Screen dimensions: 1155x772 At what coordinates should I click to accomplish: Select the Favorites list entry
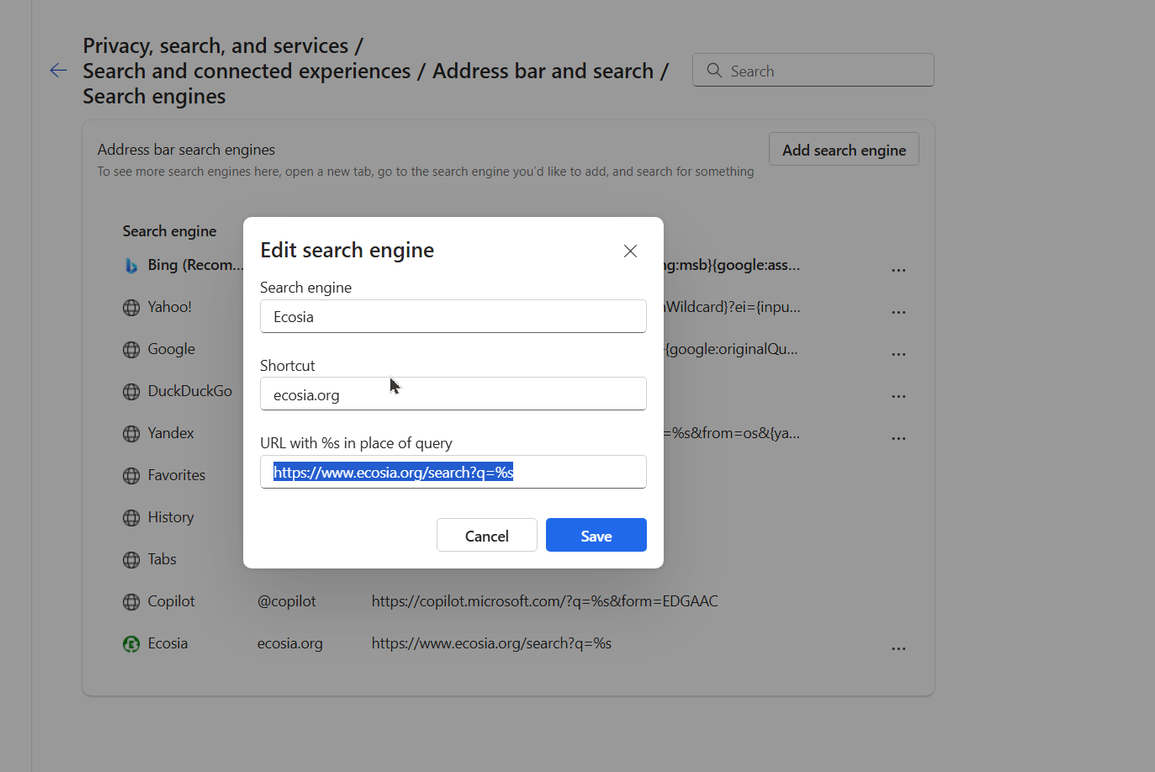point(176,474)
